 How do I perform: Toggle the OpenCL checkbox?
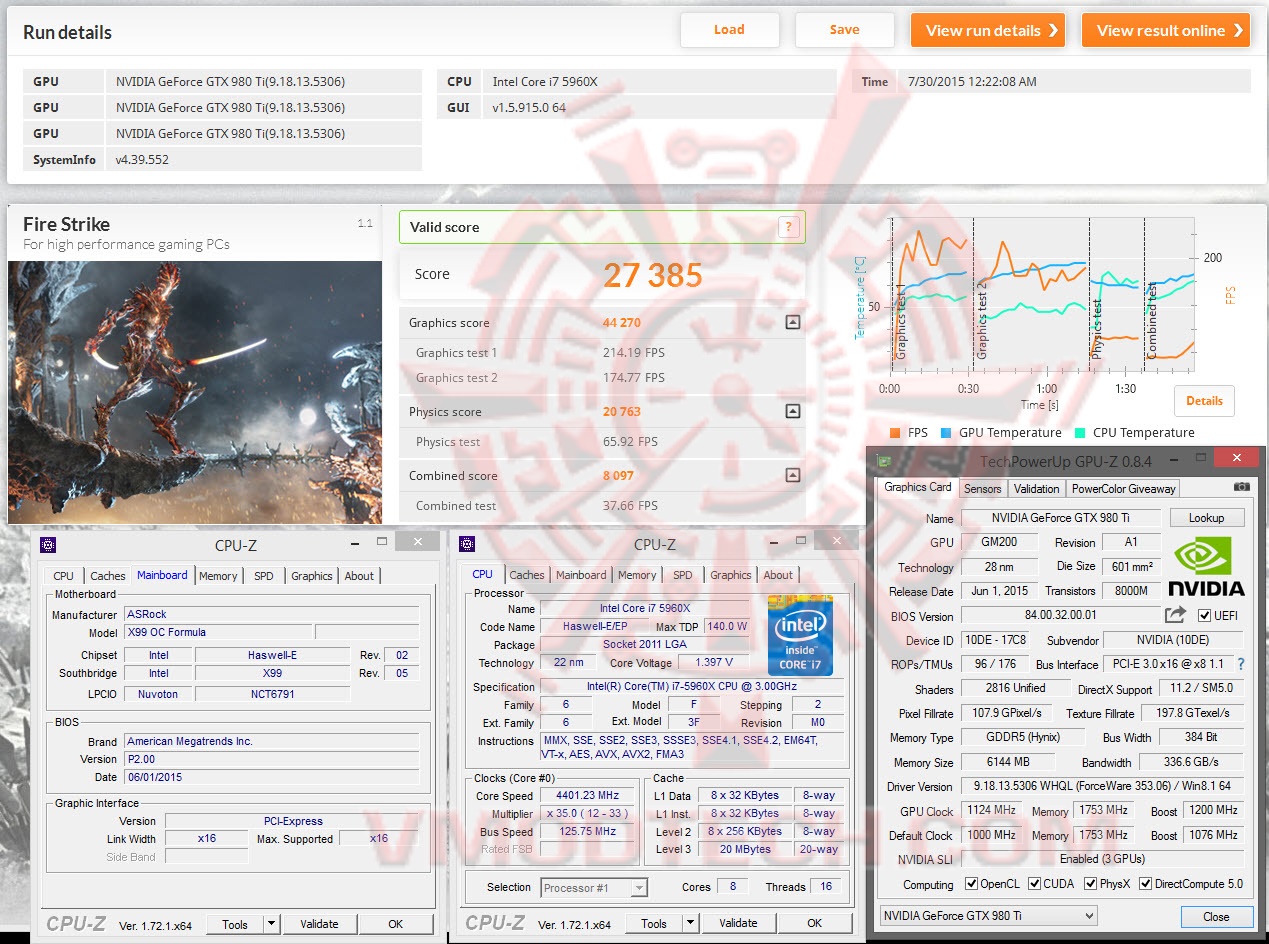click(971, 884)
